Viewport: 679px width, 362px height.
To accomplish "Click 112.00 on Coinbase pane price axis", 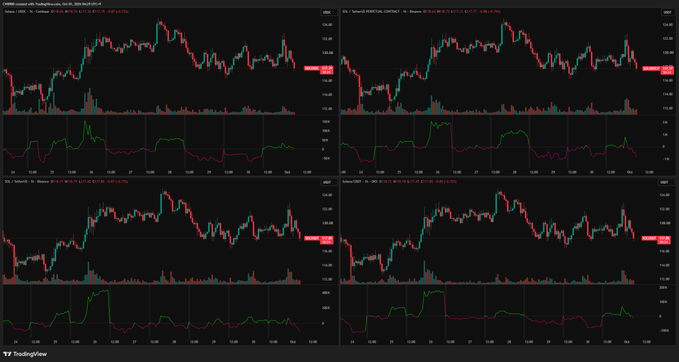I will [x=327, y=108].
